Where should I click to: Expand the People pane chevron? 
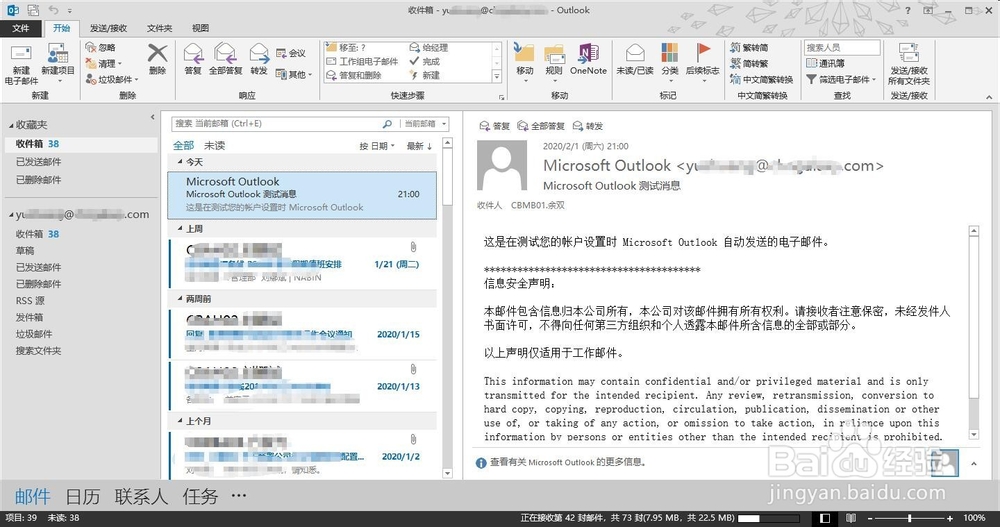pyautogui.click(x=974, y=464)
